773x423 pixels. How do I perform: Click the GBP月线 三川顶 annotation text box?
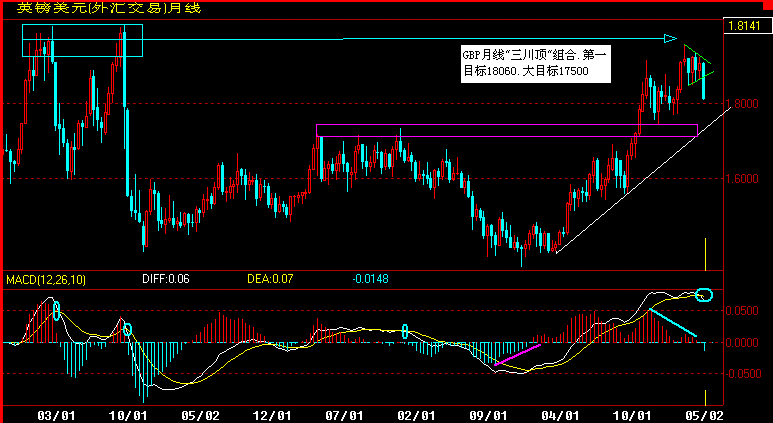click(x=536, y=64)
